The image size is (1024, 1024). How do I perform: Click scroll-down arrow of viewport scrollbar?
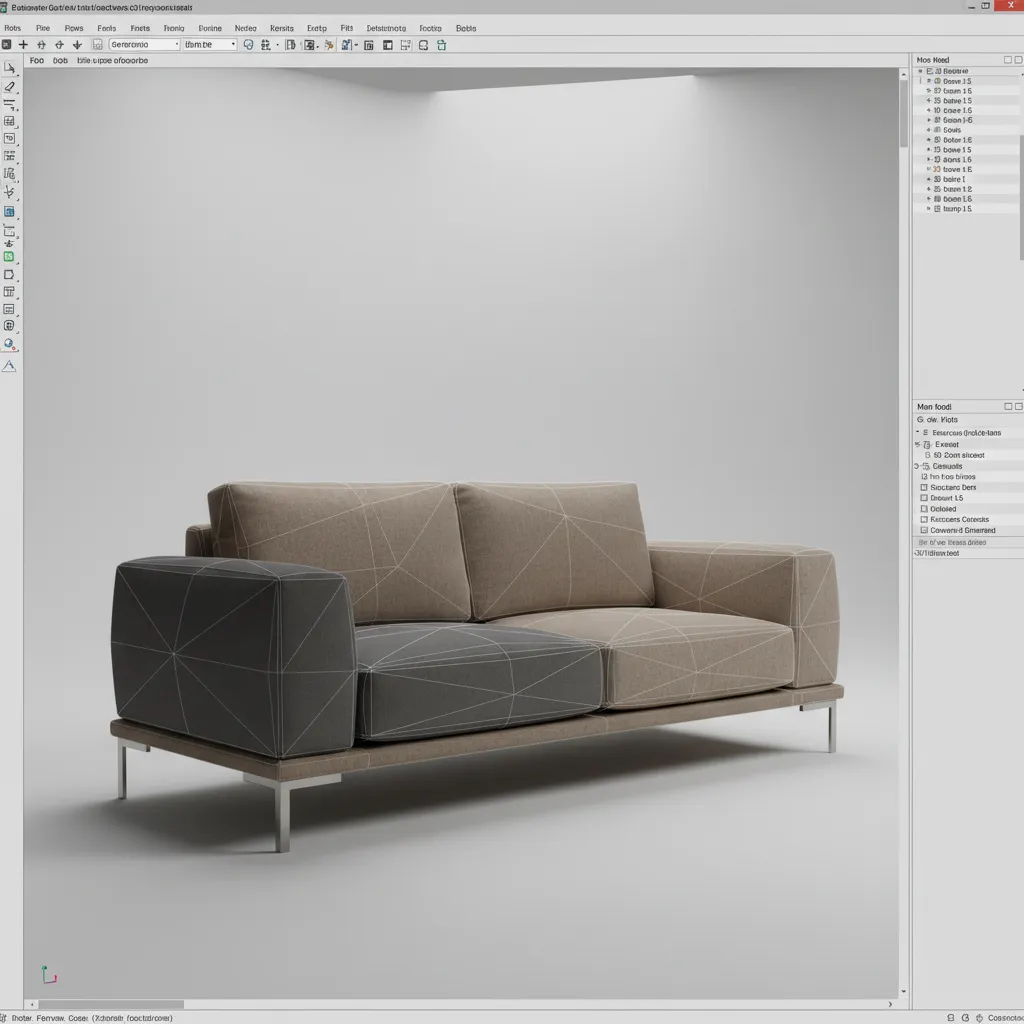pyautogui.click(x=903, y=991)
